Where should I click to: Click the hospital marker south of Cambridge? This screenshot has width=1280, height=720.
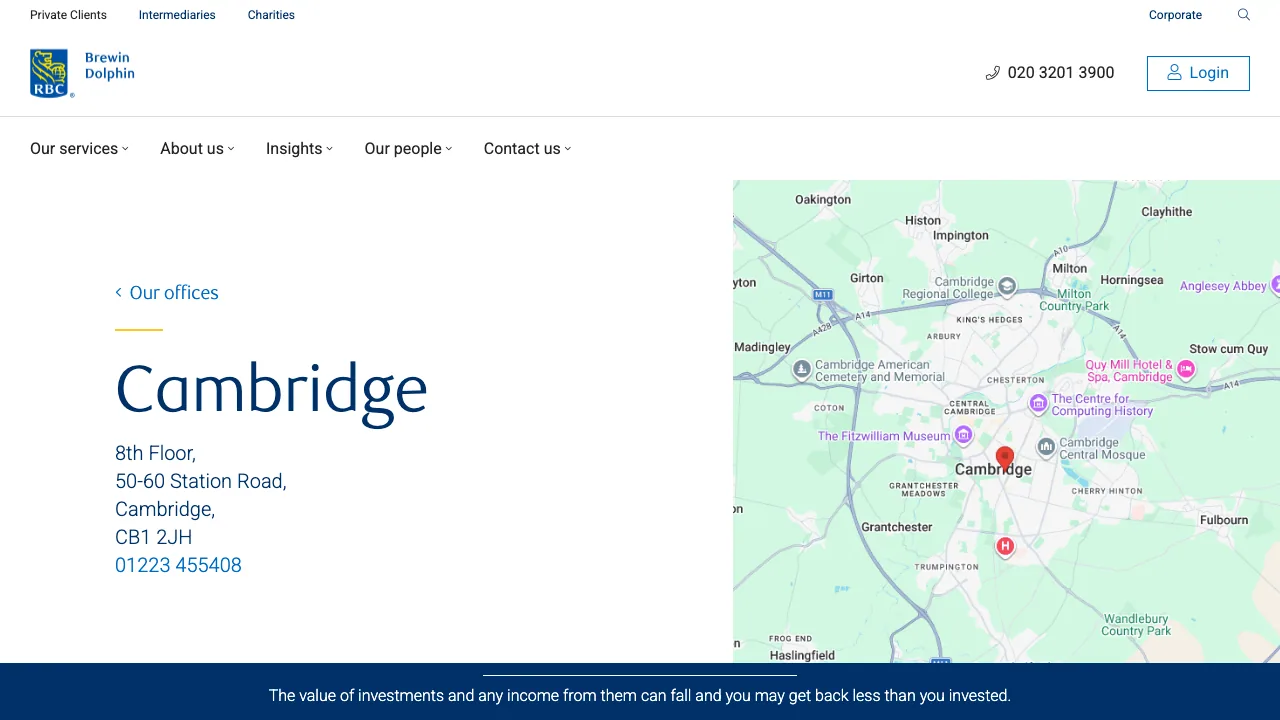1005,546
